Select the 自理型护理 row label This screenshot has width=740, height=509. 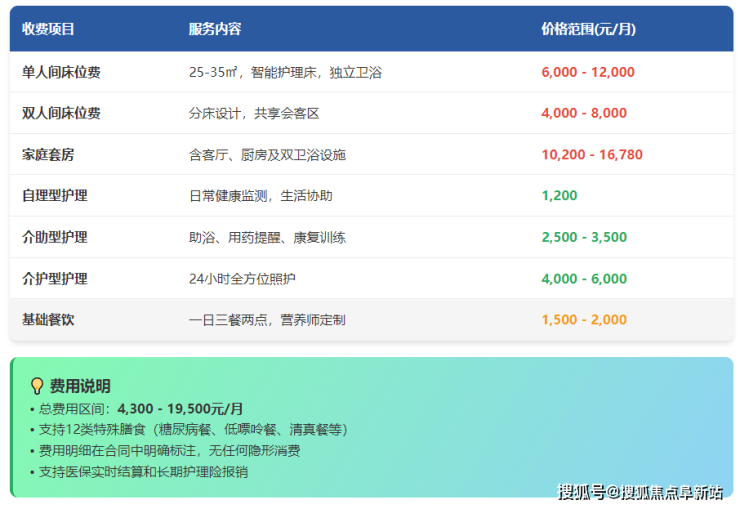54,196
